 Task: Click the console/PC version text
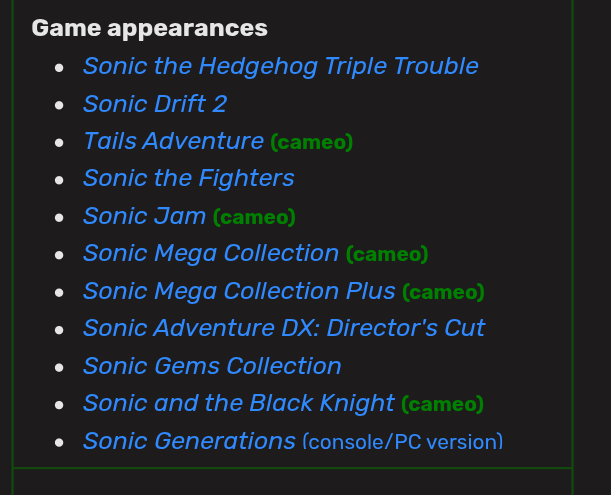click(x=403, y=442)
